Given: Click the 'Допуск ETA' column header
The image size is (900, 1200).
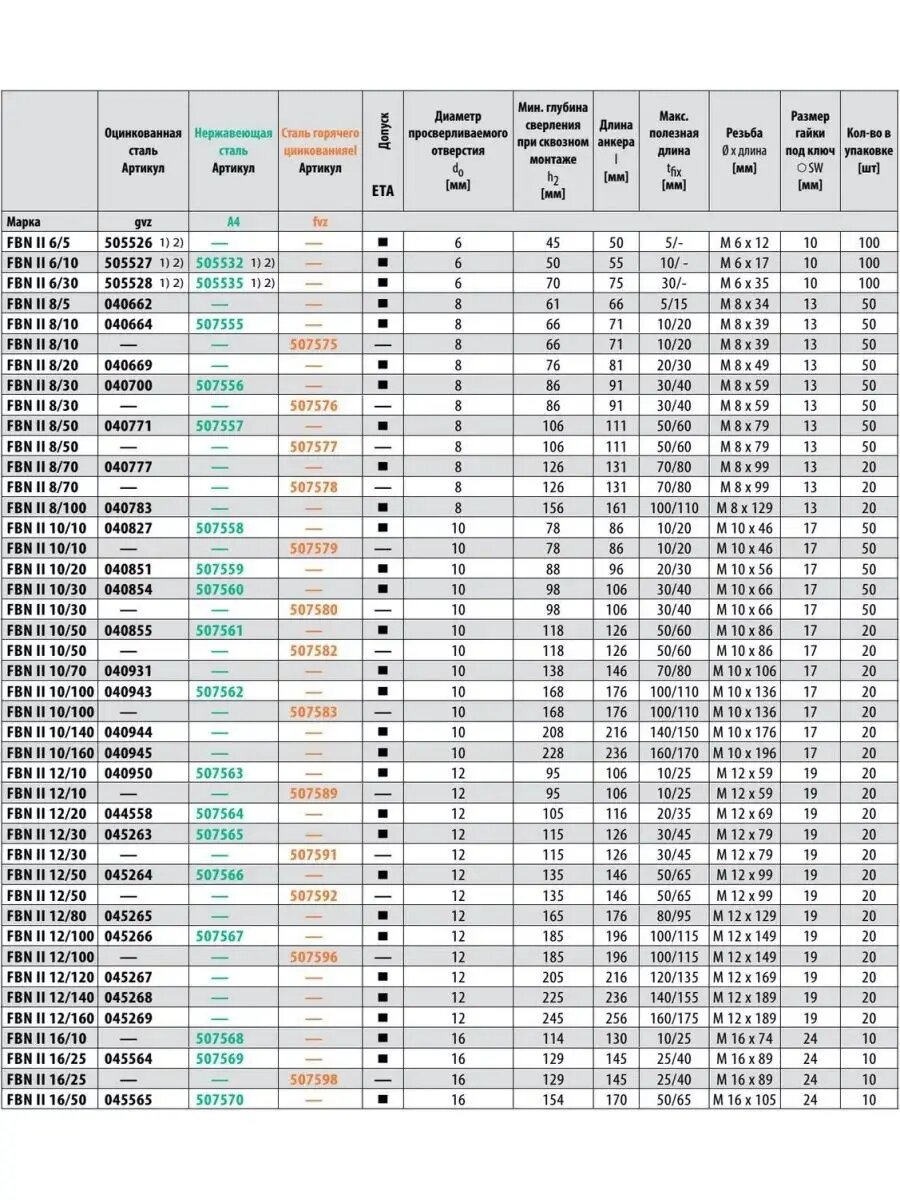Looking at the screenshot, I should tap(383, 150).
